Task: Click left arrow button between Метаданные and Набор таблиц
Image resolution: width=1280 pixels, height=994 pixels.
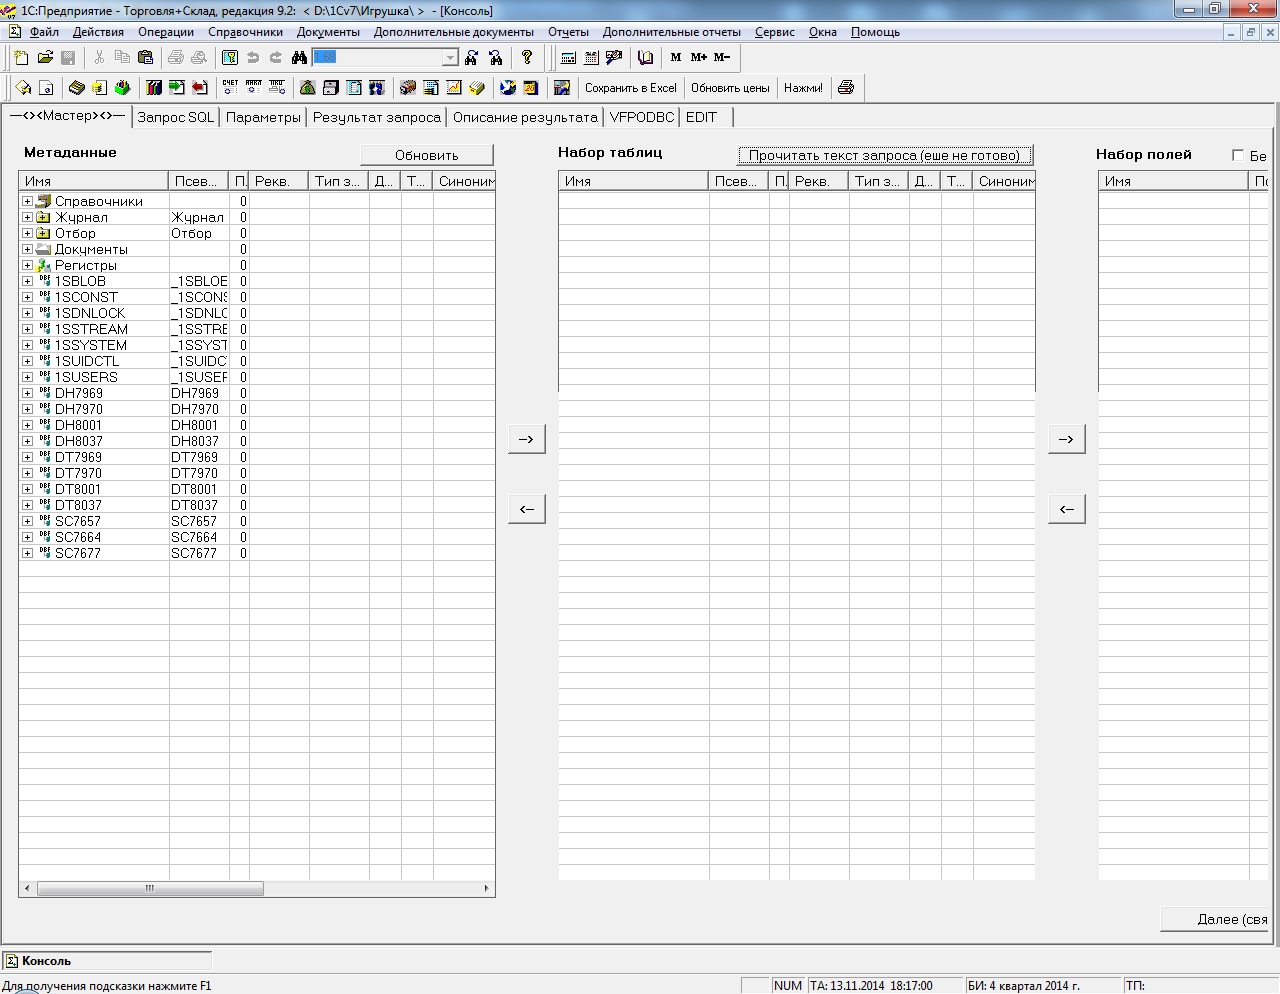Action: [x=526, y=509]
